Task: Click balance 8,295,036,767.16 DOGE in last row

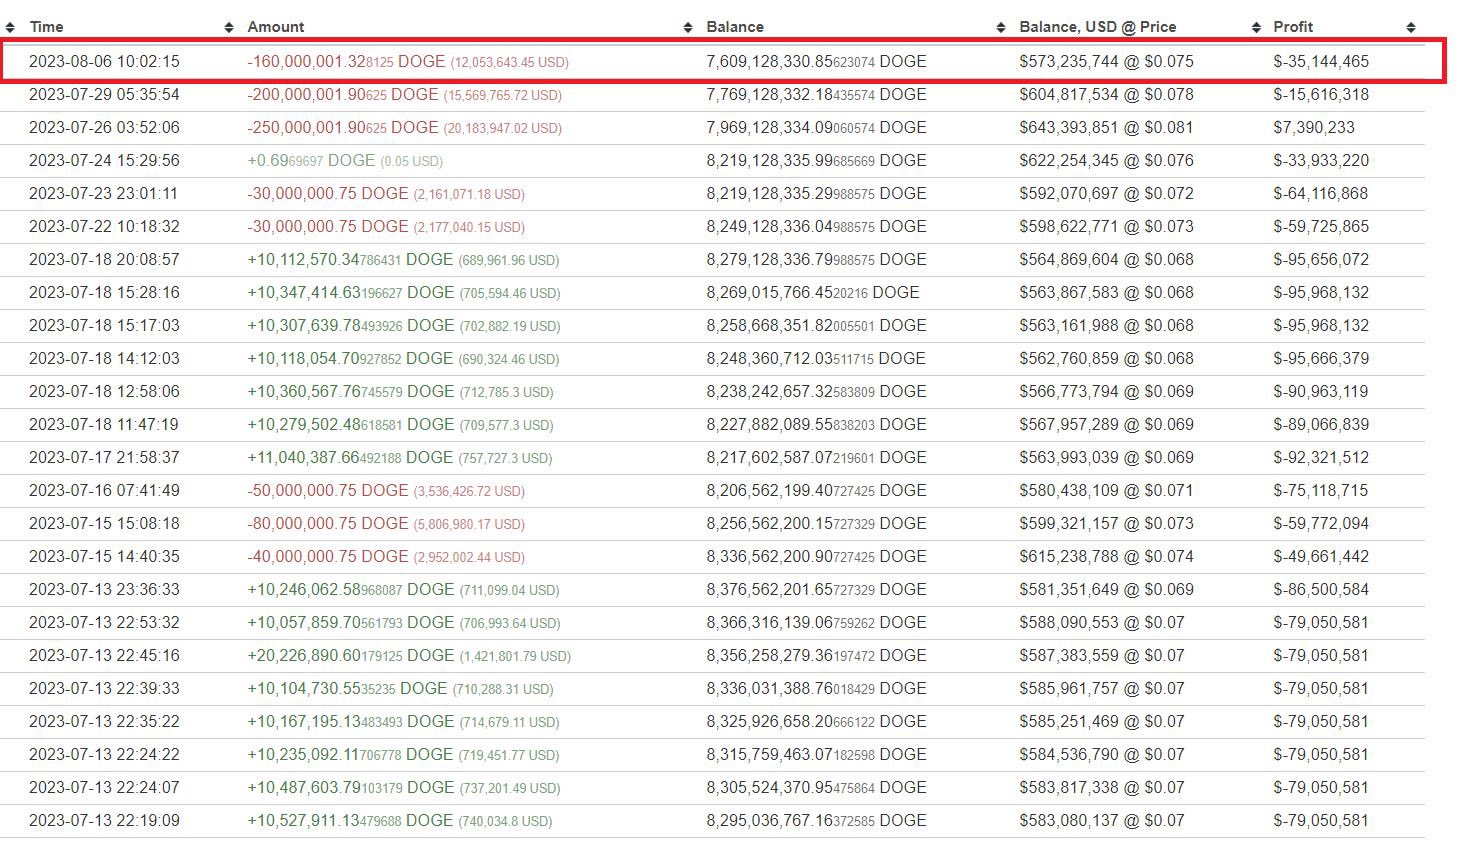Action: point(816,821)
